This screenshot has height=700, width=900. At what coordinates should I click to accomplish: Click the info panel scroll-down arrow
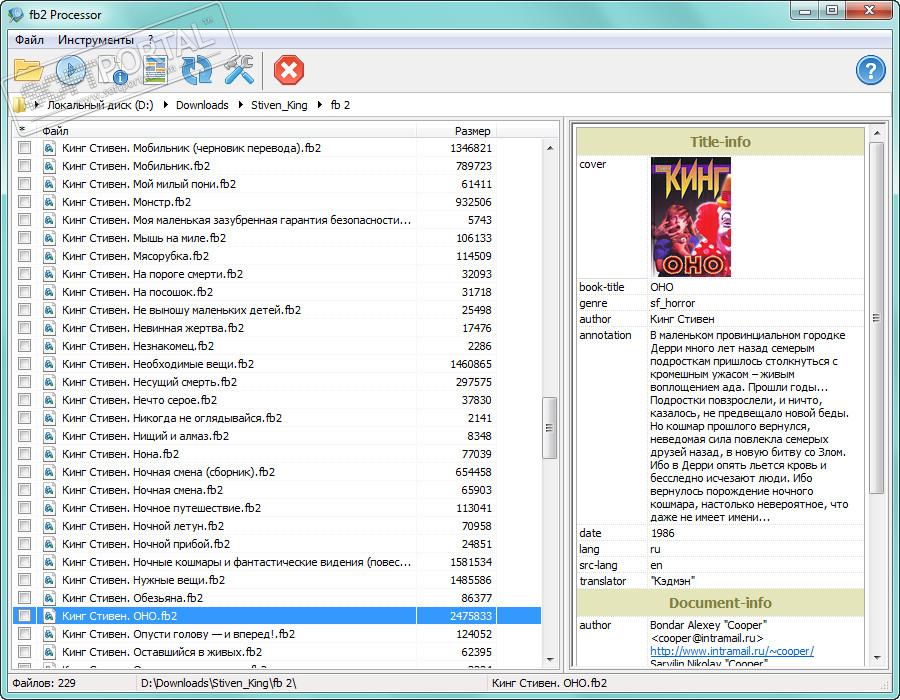point(876,658)
